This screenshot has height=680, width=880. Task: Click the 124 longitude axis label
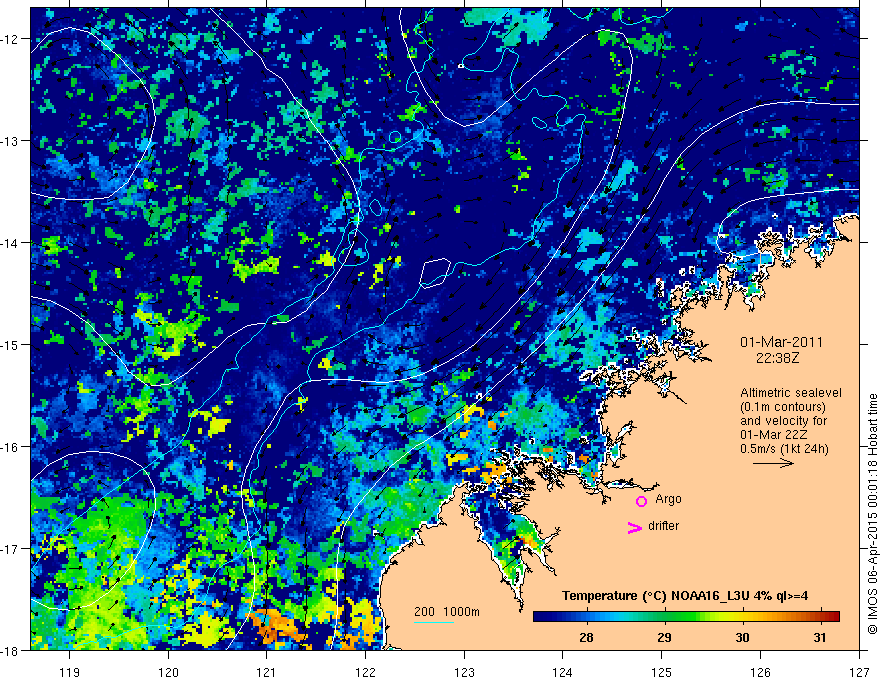point(562,672)
